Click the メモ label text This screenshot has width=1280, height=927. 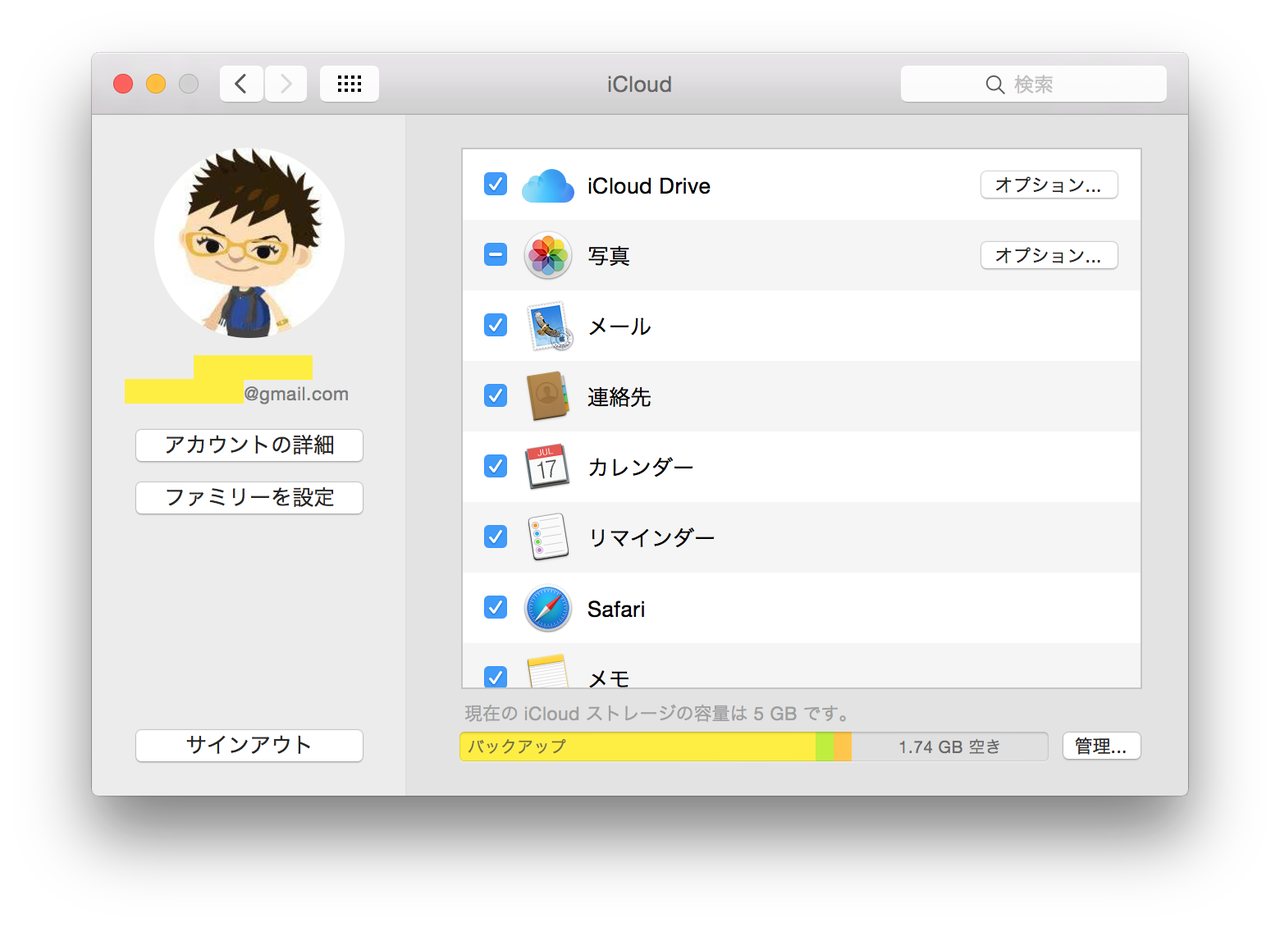click(609, 678)
